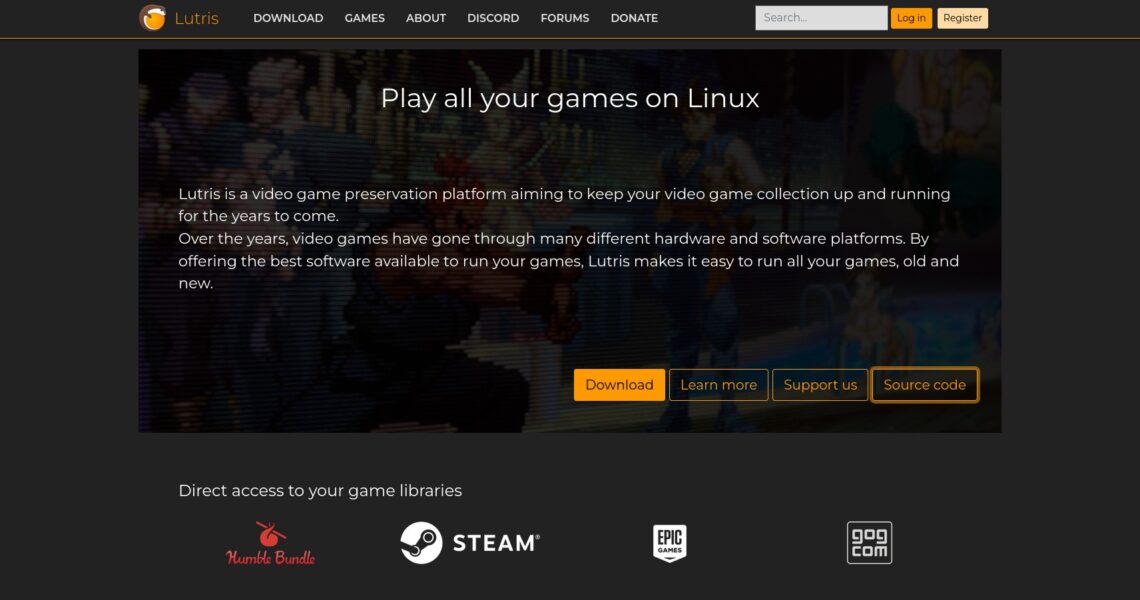Click the Lutris logo icon
This screenshot has width=1140, height=600.
[152, 18]
